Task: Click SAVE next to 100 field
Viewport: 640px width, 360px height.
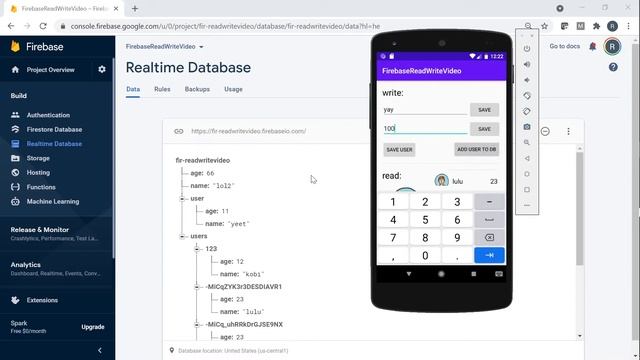Action: 484,129
